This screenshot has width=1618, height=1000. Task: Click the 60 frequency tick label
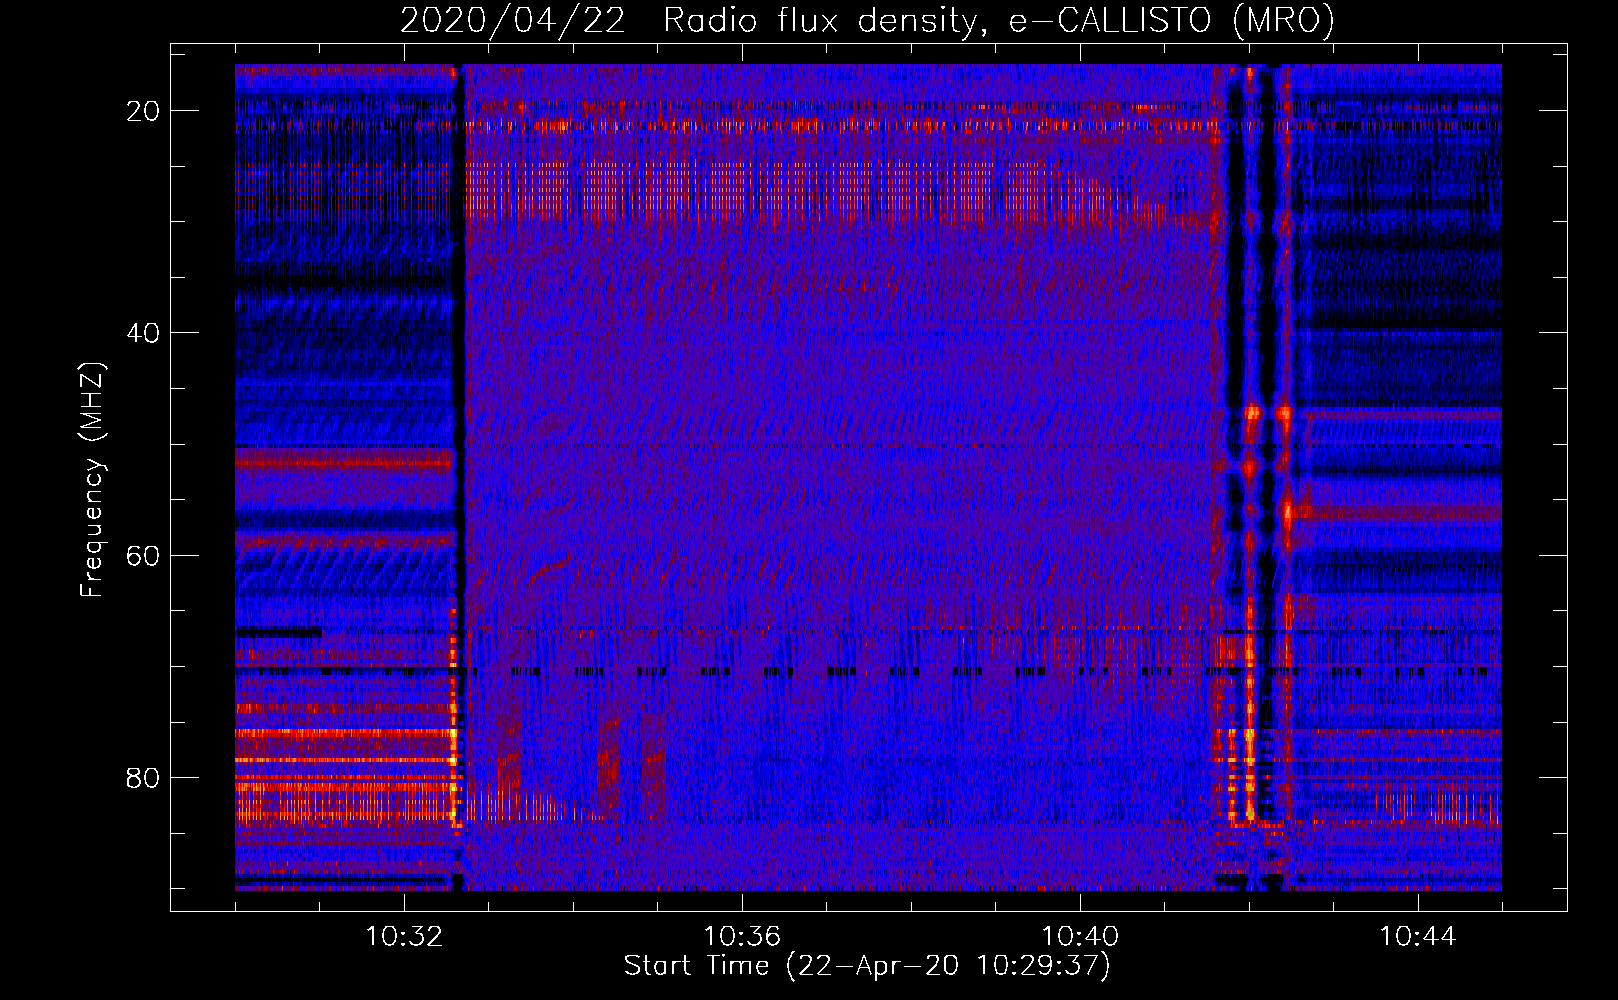click(143, 555)
